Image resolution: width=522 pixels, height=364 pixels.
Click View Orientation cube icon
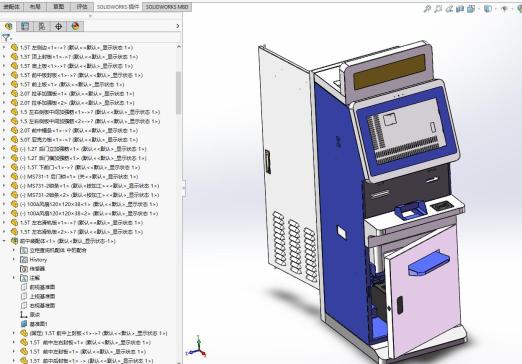click(471, 9)
